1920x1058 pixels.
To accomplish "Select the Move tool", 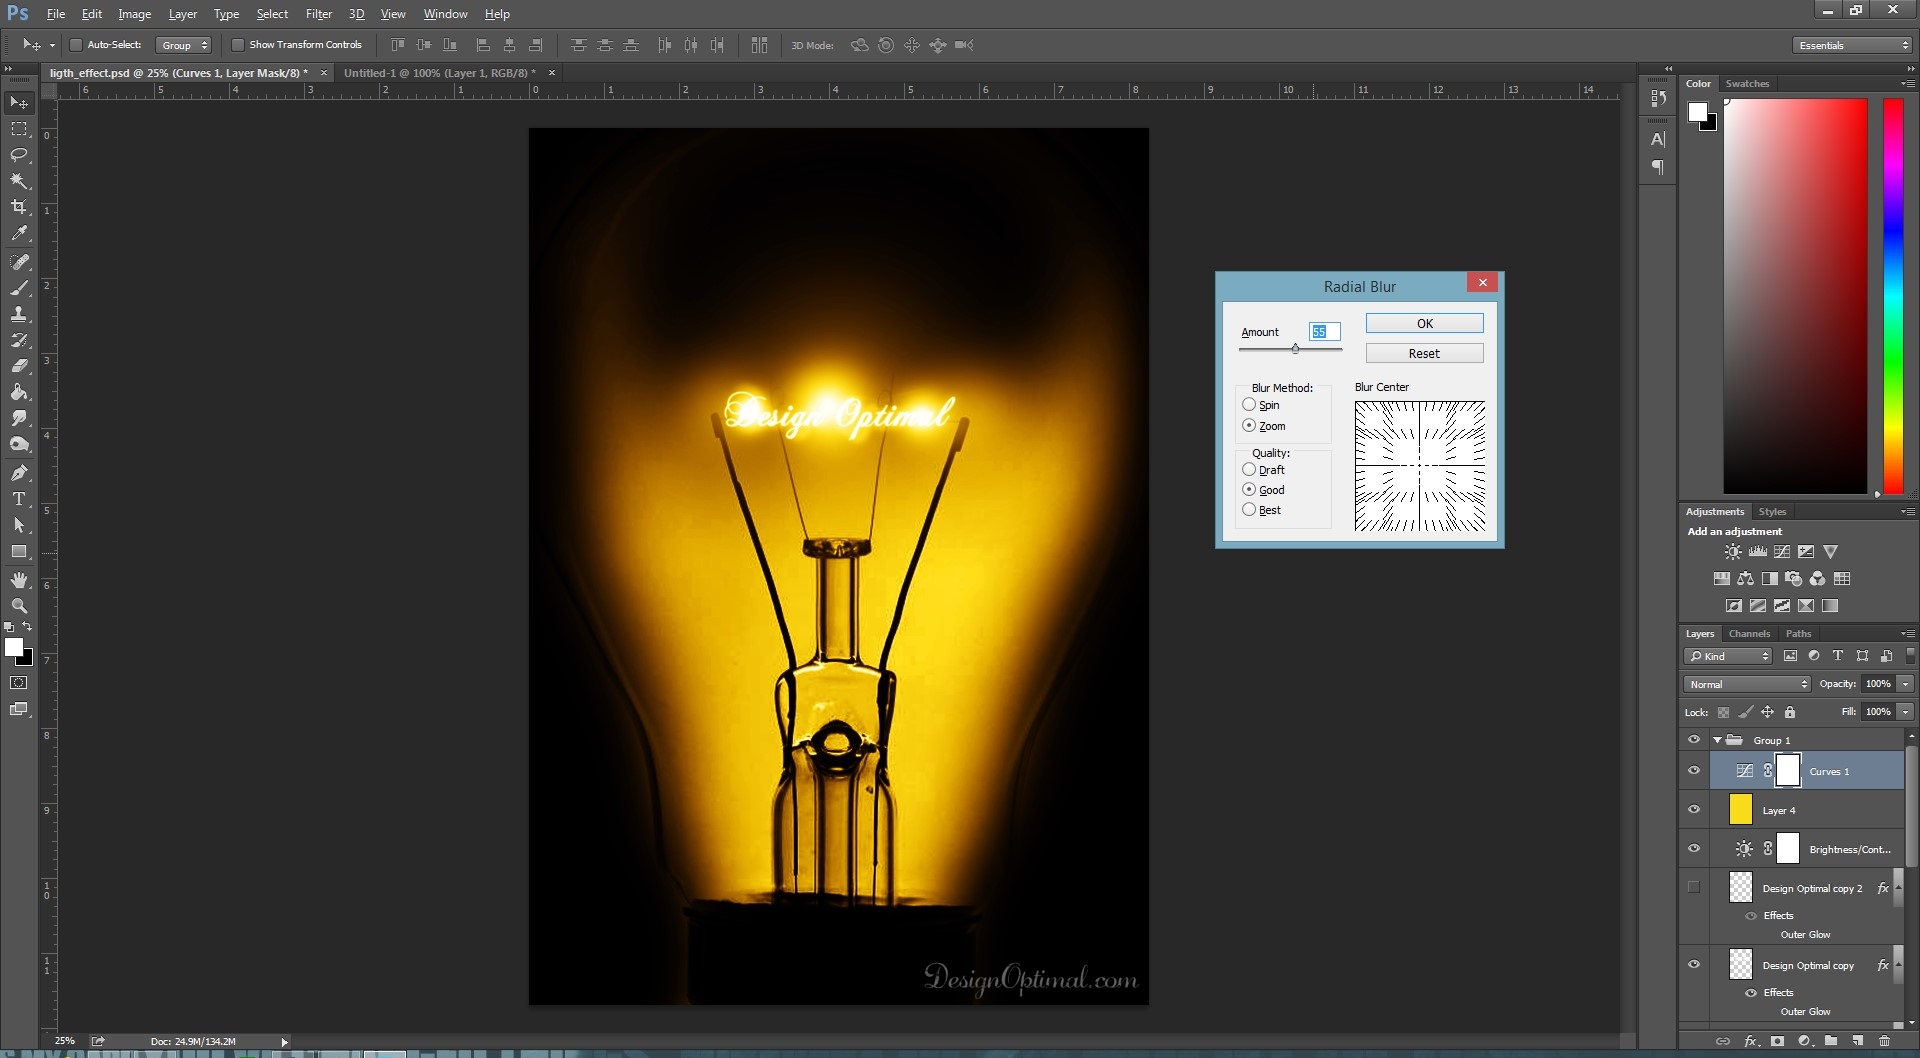I will tap(19, 103).
